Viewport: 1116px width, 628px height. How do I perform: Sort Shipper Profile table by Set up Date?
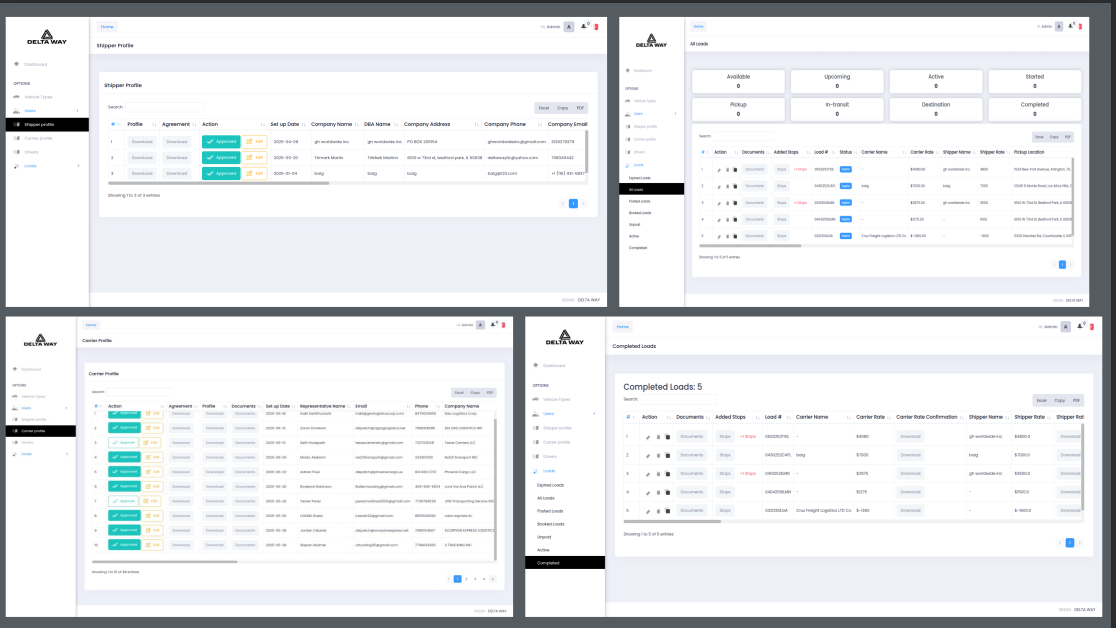[285, 124]
